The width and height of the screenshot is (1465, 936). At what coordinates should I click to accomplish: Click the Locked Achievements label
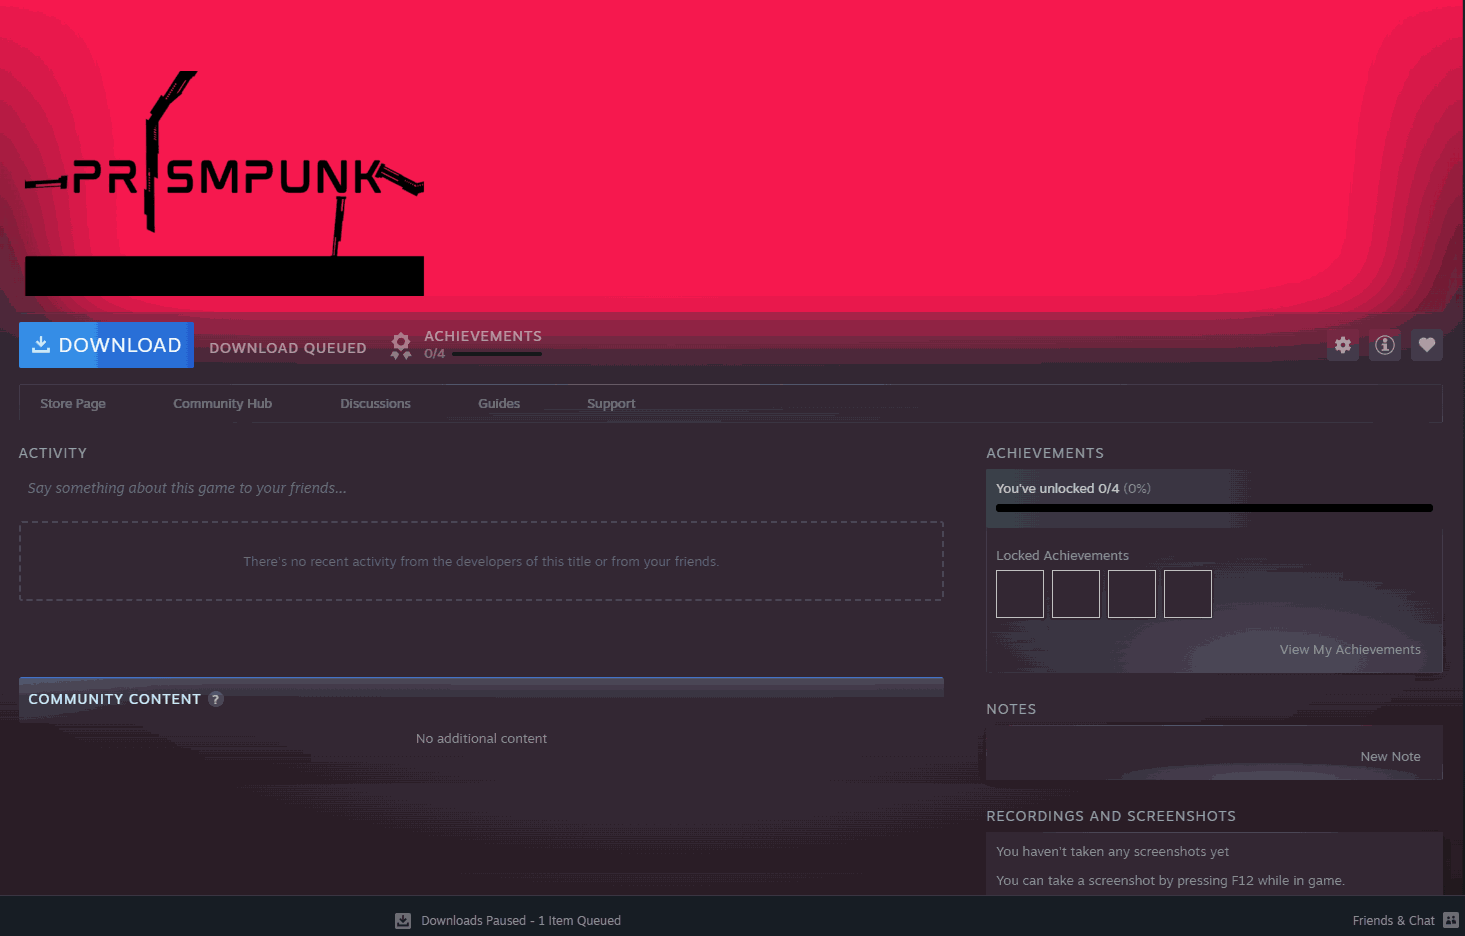click(1062, 556)
